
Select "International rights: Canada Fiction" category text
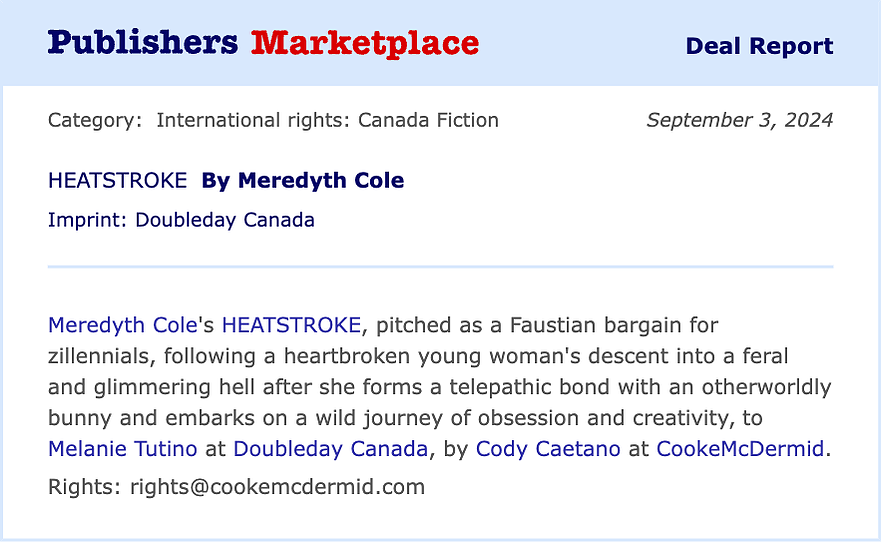[327, 120]
